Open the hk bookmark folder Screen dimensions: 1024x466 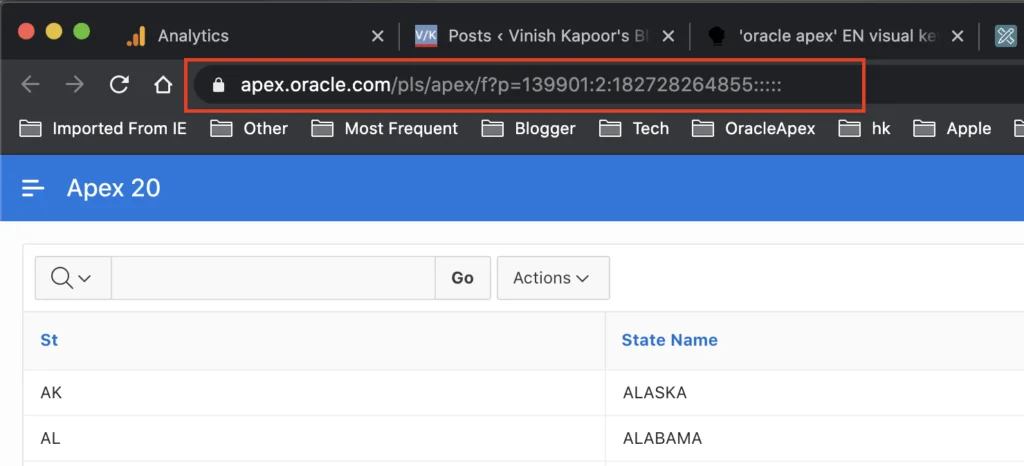(x=865, y=129)
